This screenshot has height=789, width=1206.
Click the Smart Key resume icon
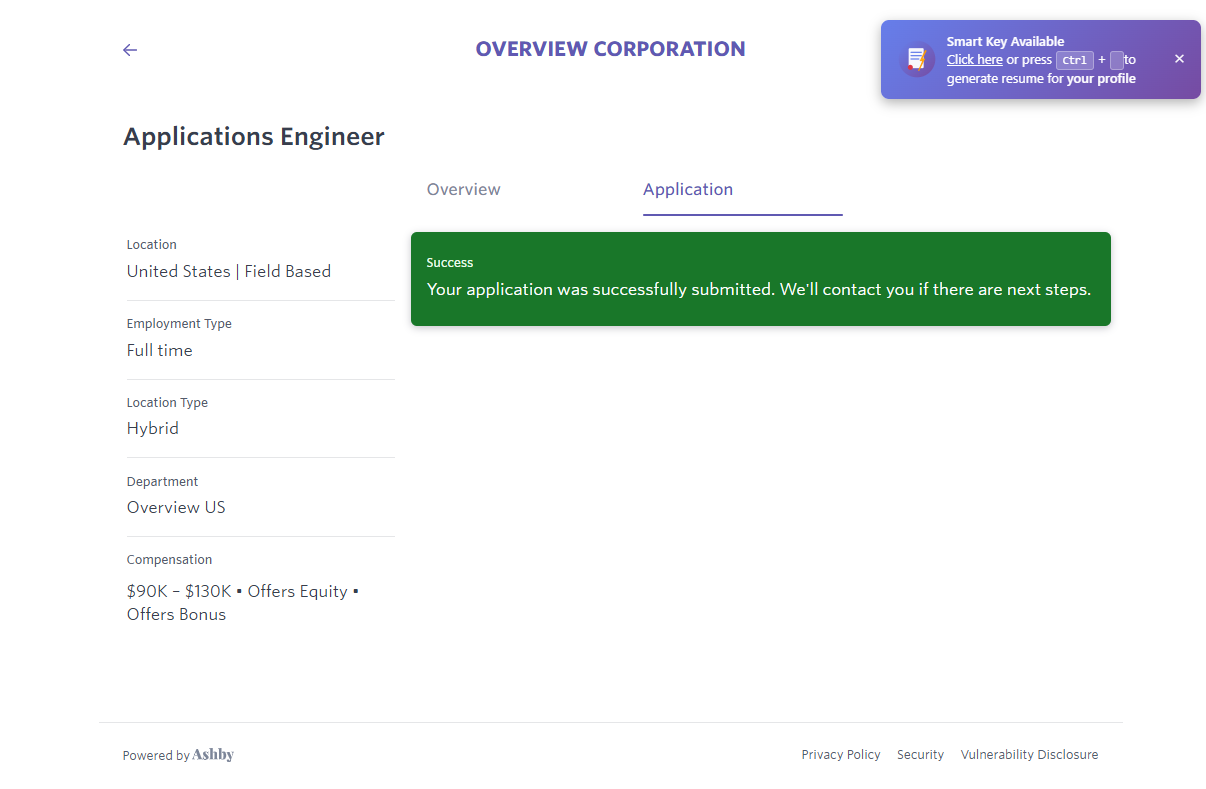pos(916,60)
